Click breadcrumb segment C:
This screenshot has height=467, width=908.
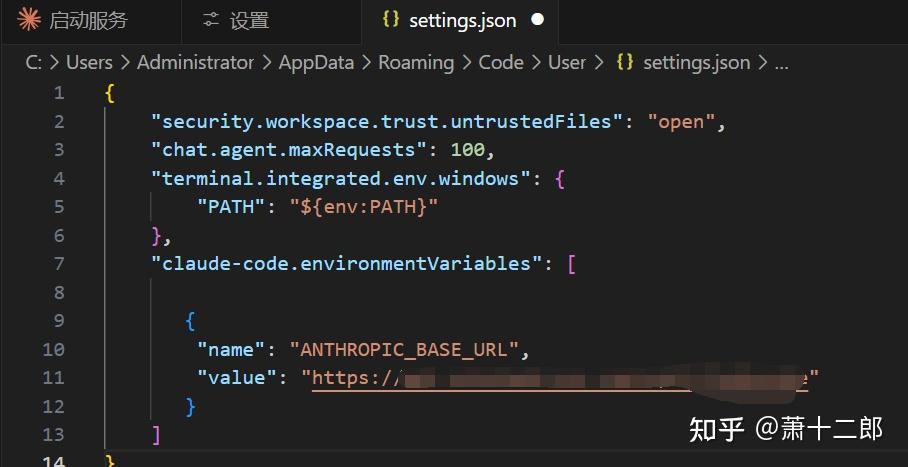tap(34, 63)
